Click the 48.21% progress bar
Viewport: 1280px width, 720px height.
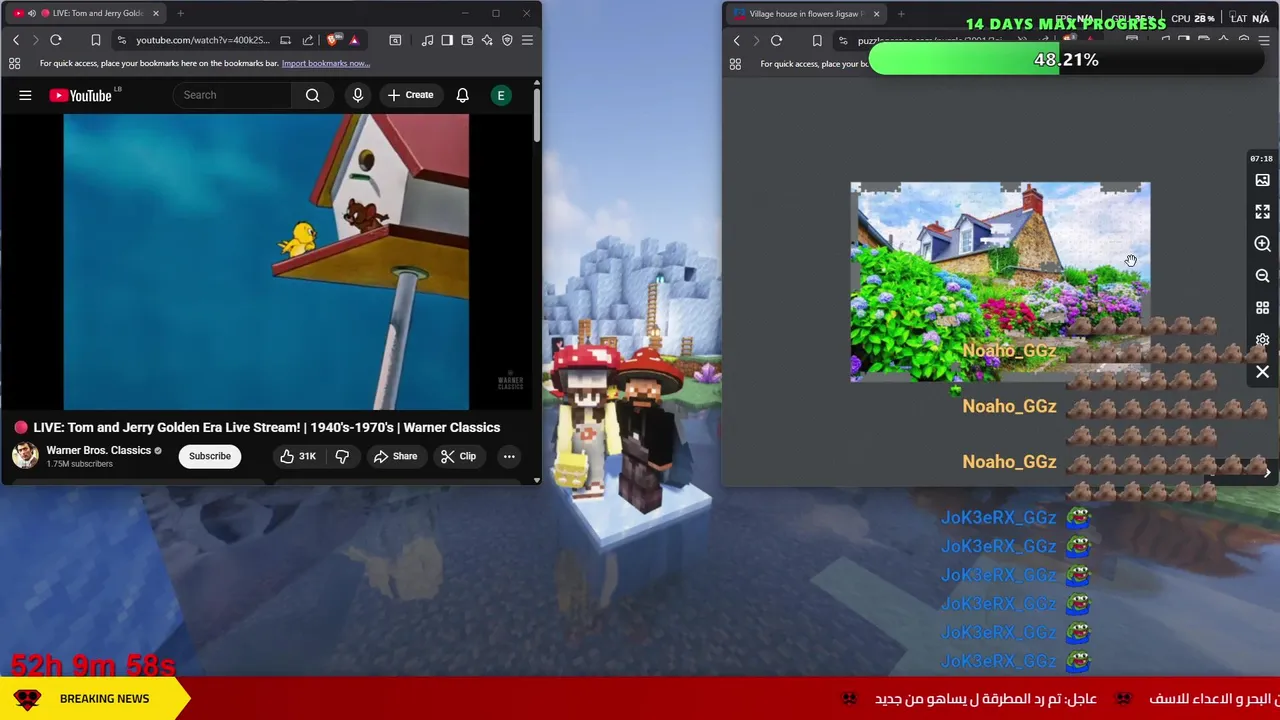(1066, 60)
